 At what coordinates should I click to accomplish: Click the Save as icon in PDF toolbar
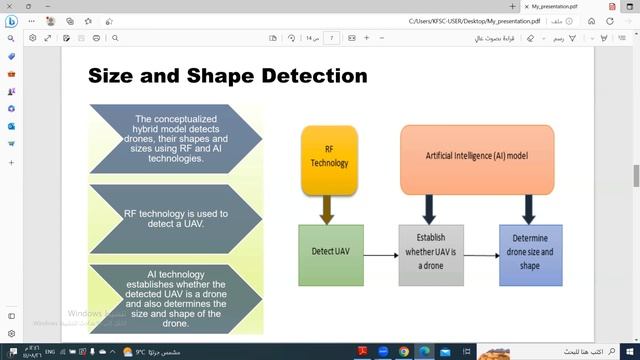(x=66, y=38)
